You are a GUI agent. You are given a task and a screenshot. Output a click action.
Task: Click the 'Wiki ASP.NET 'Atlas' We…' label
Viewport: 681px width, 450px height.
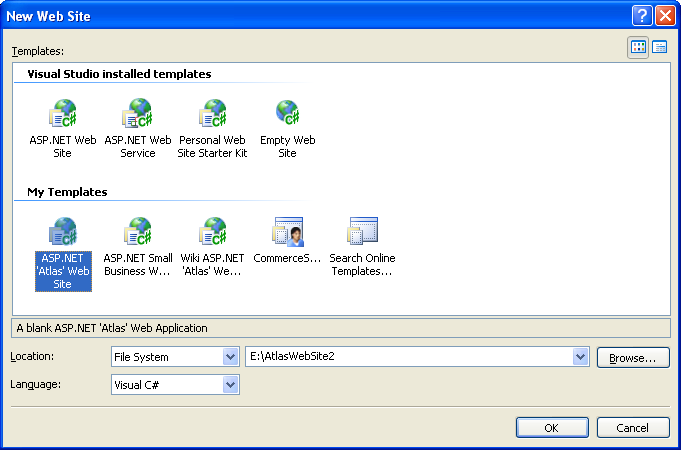coord(212,265)
